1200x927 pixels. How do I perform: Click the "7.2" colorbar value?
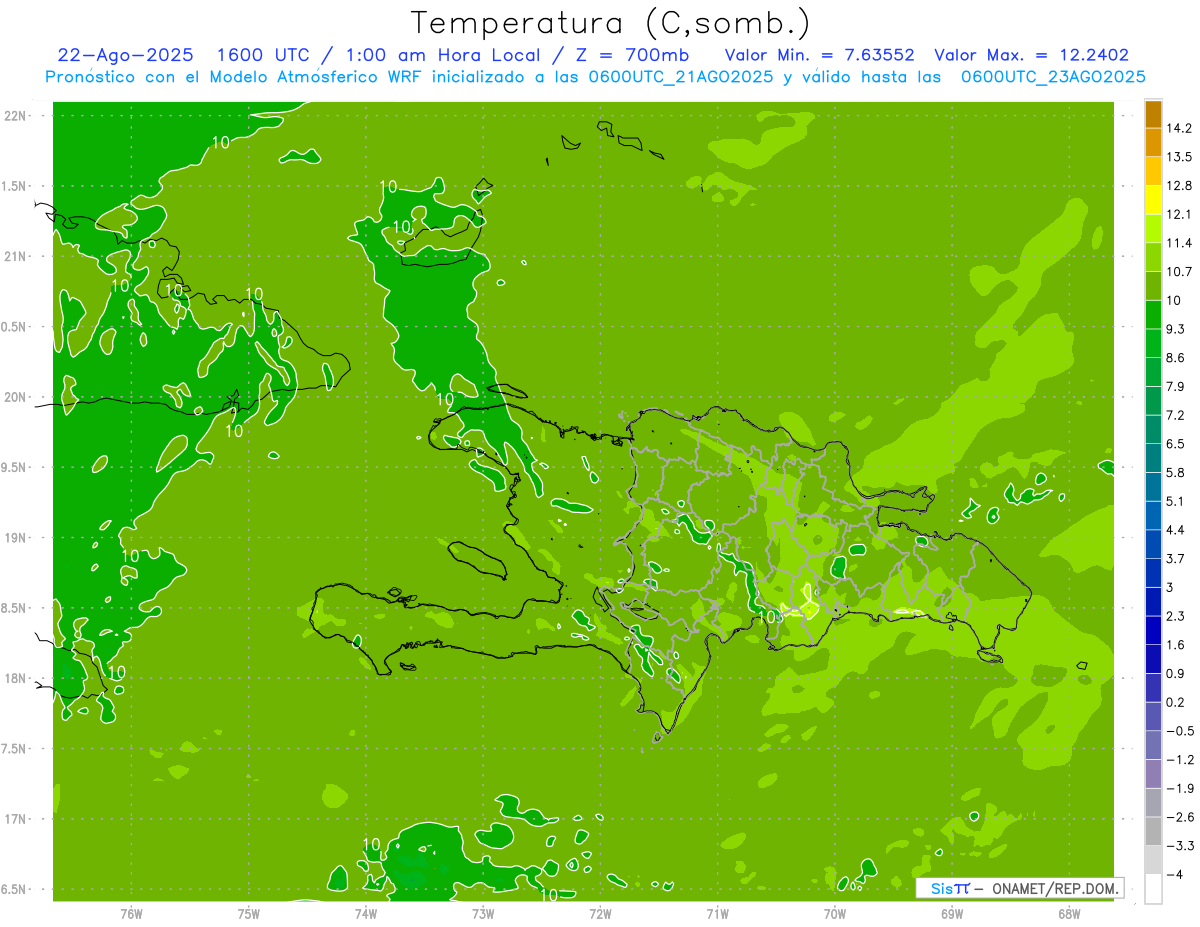click(x=1176, y=415)
